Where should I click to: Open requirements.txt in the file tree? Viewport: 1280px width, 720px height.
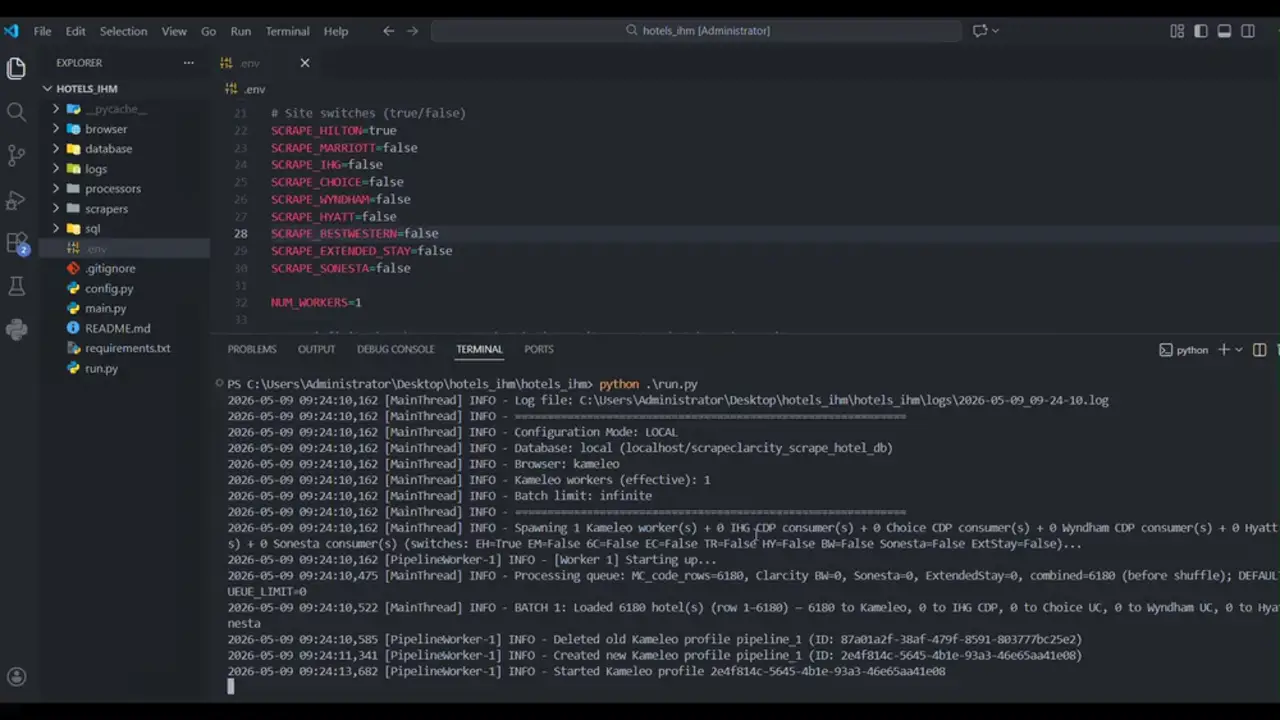tap(127, 349)
